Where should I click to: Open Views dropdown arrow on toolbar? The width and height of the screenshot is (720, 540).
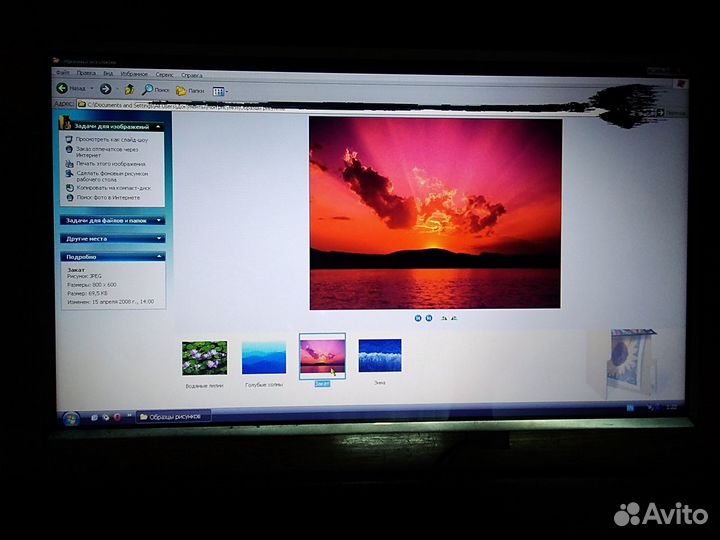point(226,92)
